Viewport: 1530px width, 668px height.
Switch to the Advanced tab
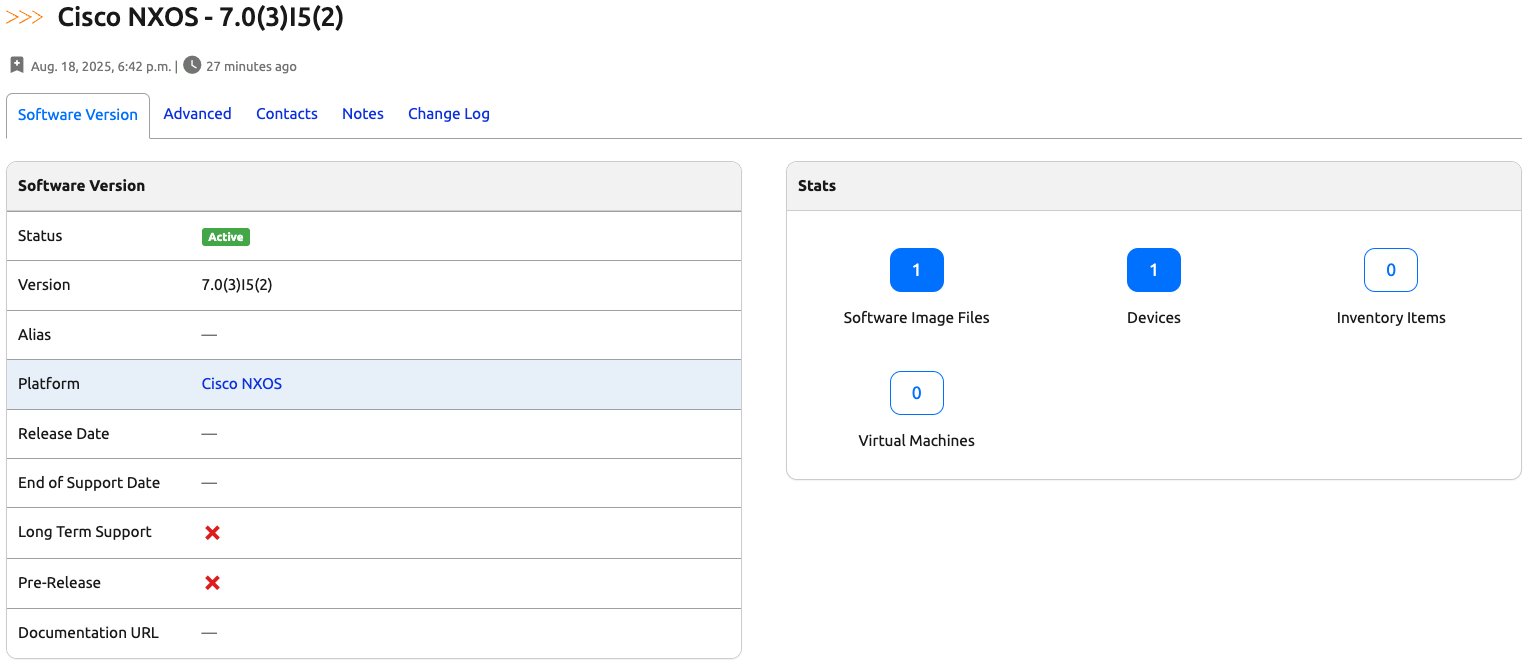197,114
